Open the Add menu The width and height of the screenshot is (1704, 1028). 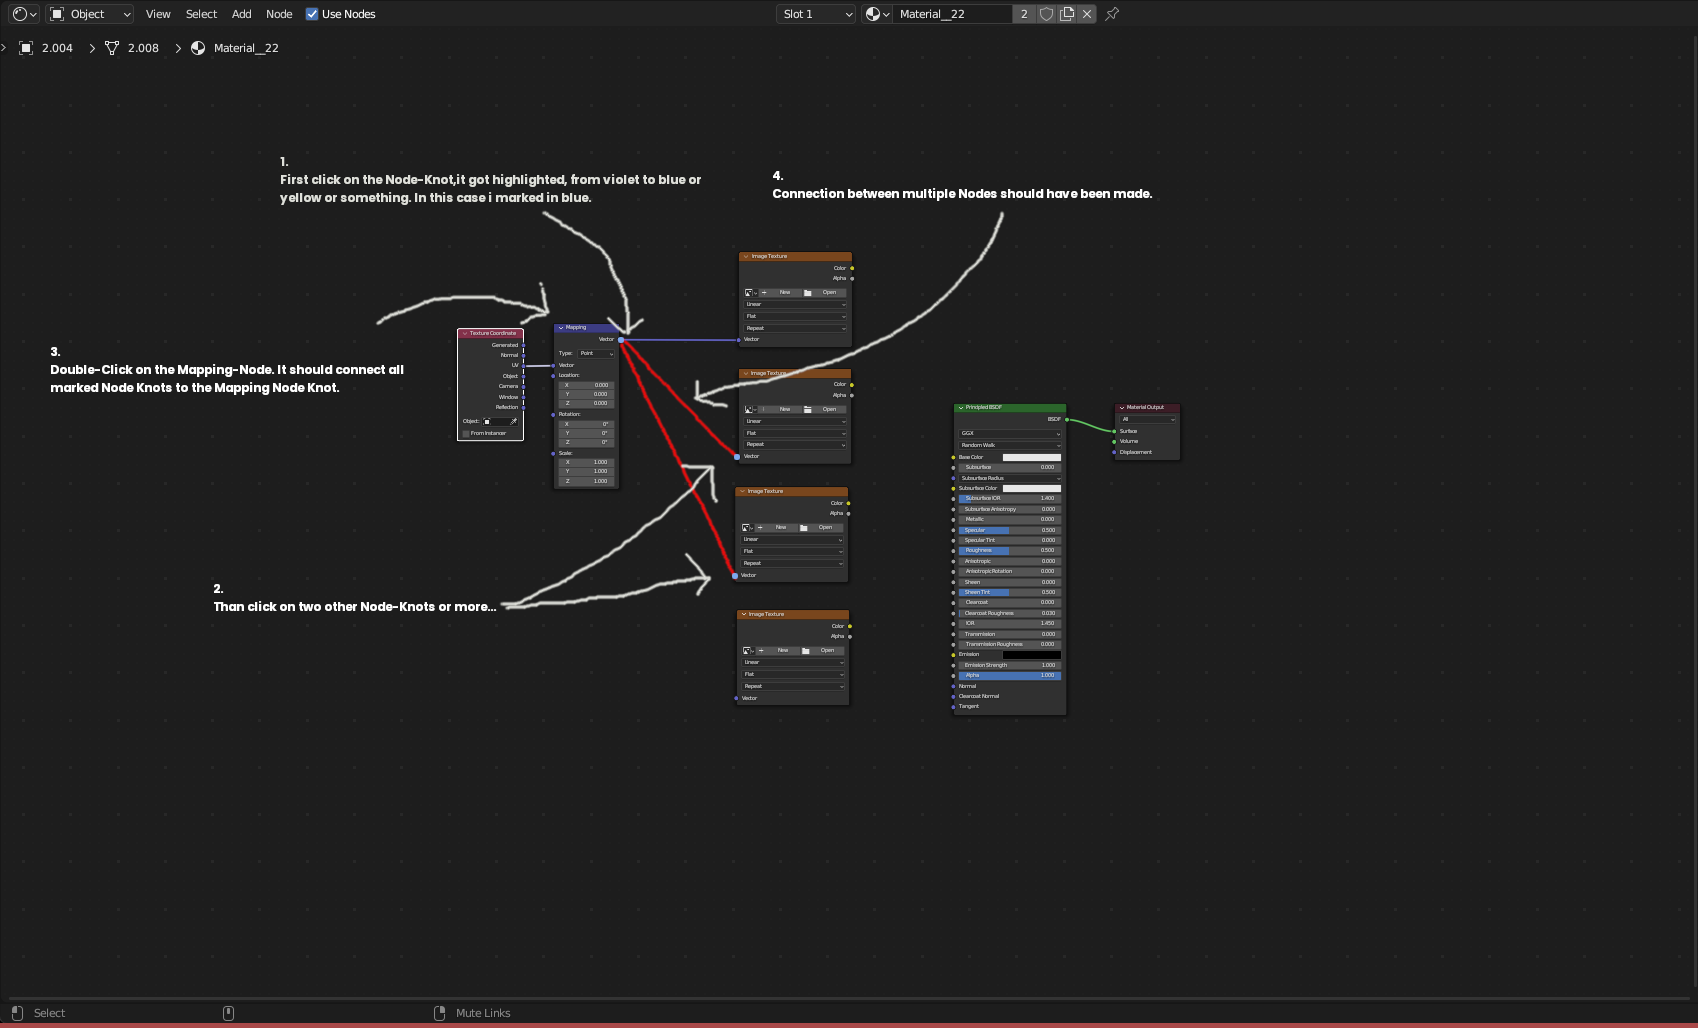[242, 14]
